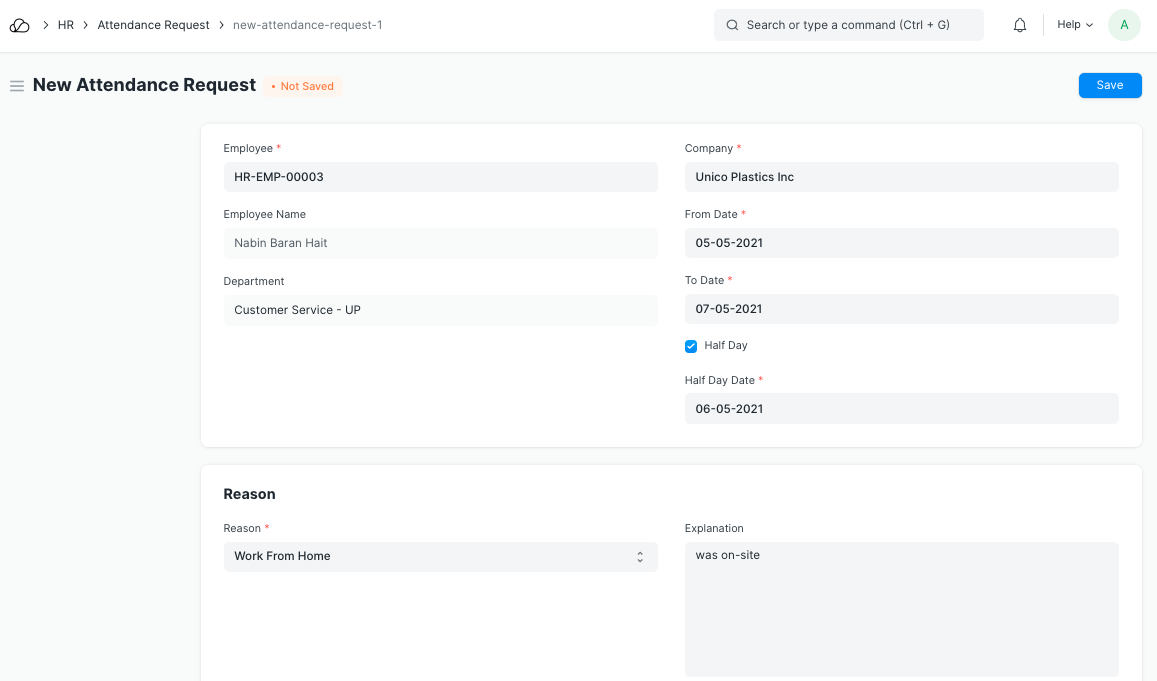Open the Company field selector

(901, 177)
